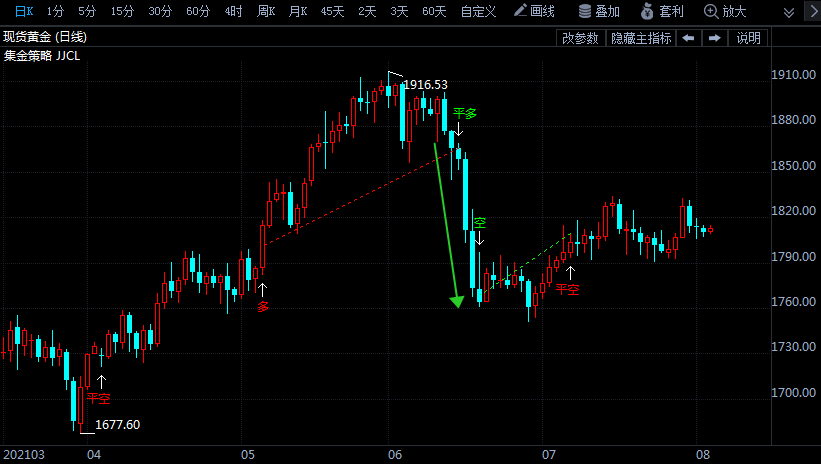Screen dimensions: 821x464
Task: Click the 改参数 button
Action: click(580, 38)
